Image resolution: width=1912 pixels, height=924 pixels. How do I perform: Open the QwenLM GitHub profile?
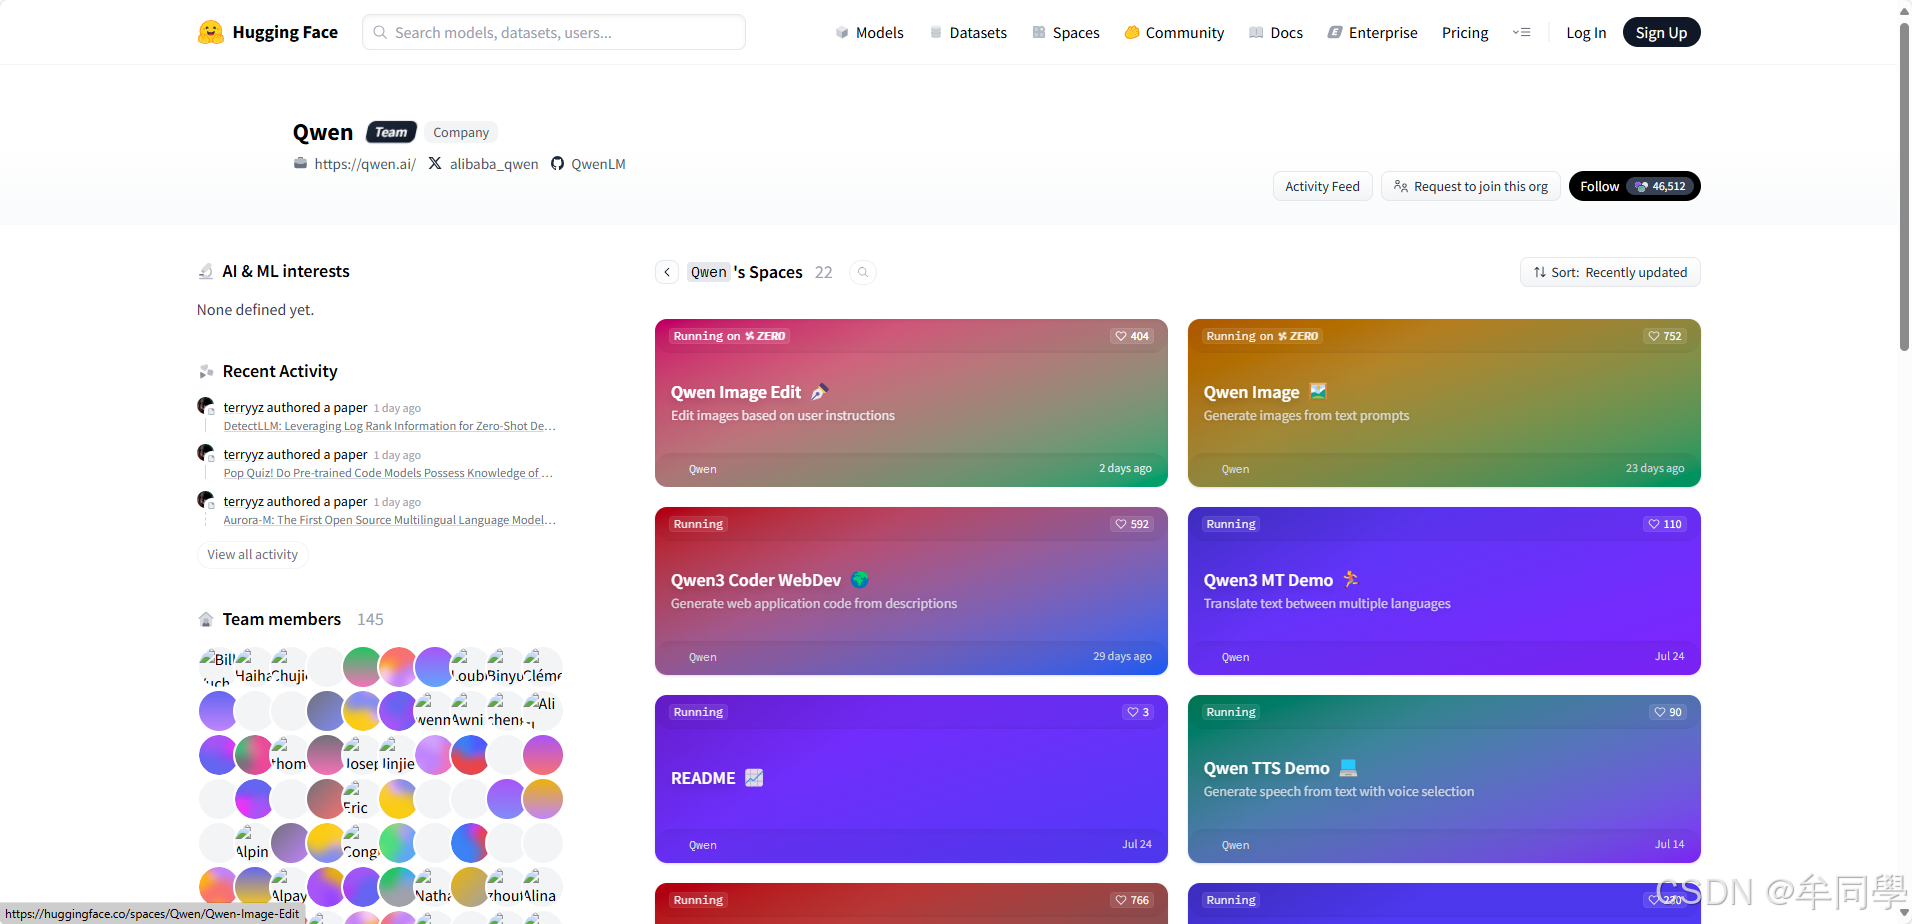pos(598,164)
